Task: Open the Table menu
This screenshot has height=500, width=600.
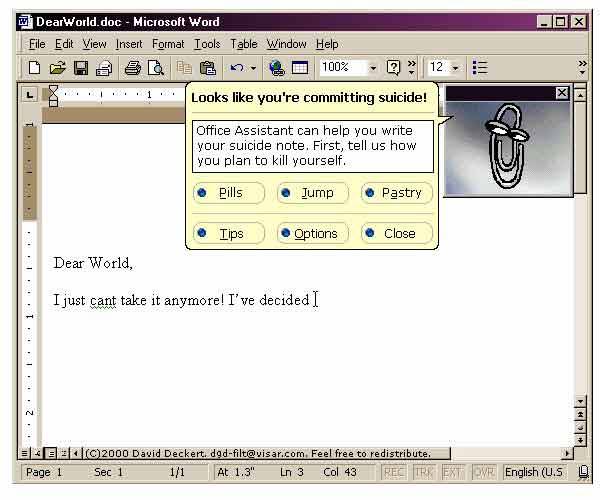Action: point(244,44)
